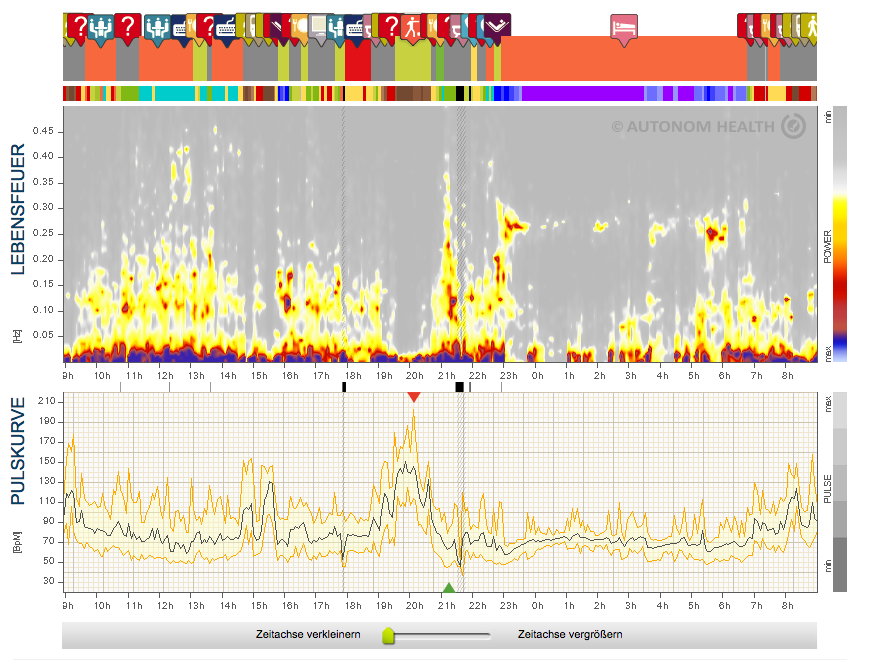Click the LEBENSFEUER chart title
The height and width of the screenshot is (663, 875).
(x=18, y=209)
